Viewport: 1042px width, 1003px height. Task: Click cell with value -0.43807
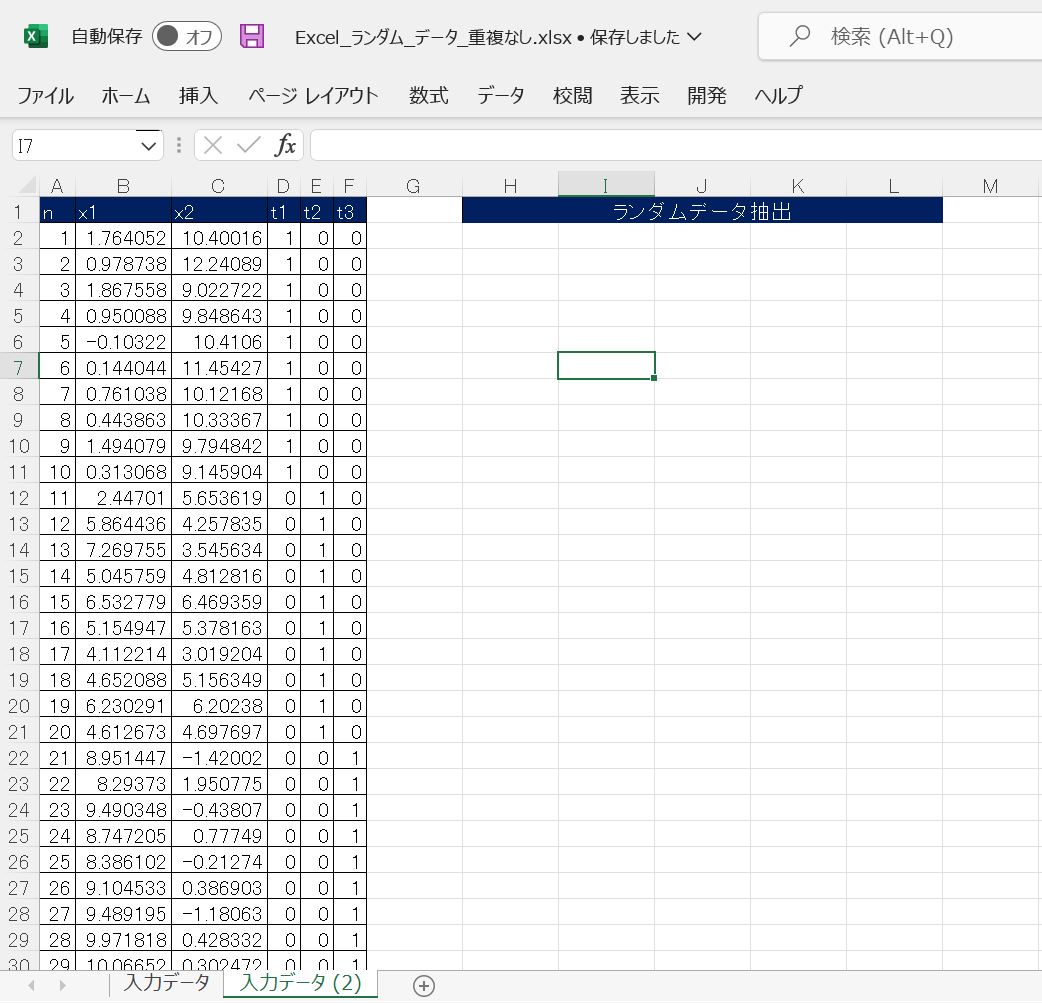tap(219, 810)
